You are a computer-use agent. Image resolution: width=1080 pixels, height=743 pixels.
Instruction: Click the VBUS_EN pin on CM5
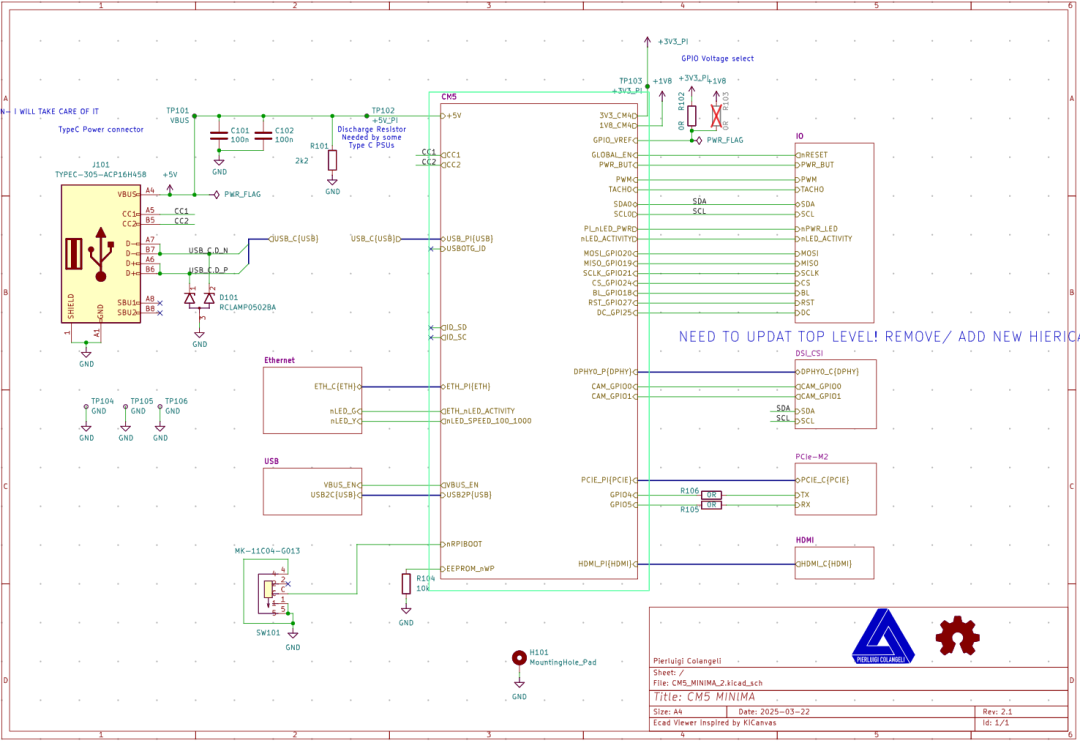click(462, 485)
